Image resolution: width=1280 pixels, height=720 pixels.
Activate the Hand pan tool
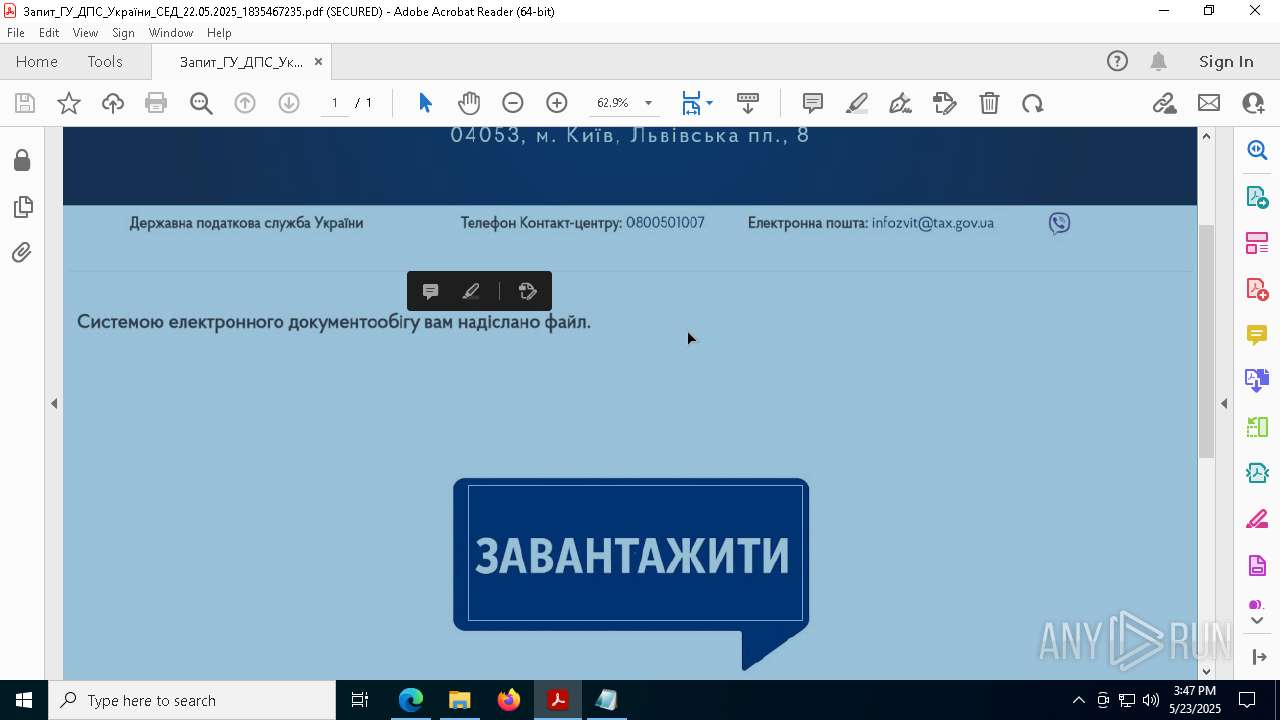tap(469, 103)
